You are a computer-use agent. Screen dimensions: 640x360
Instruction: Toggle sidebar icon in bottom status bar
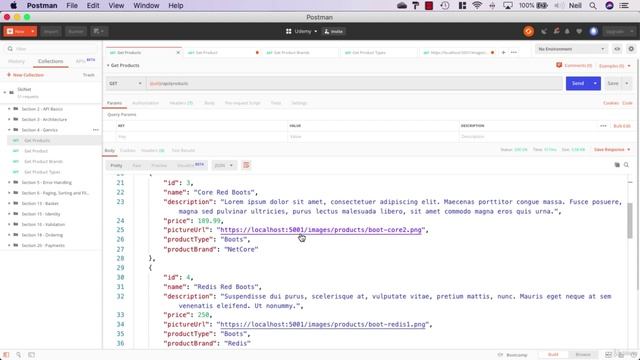click(6, 355)
